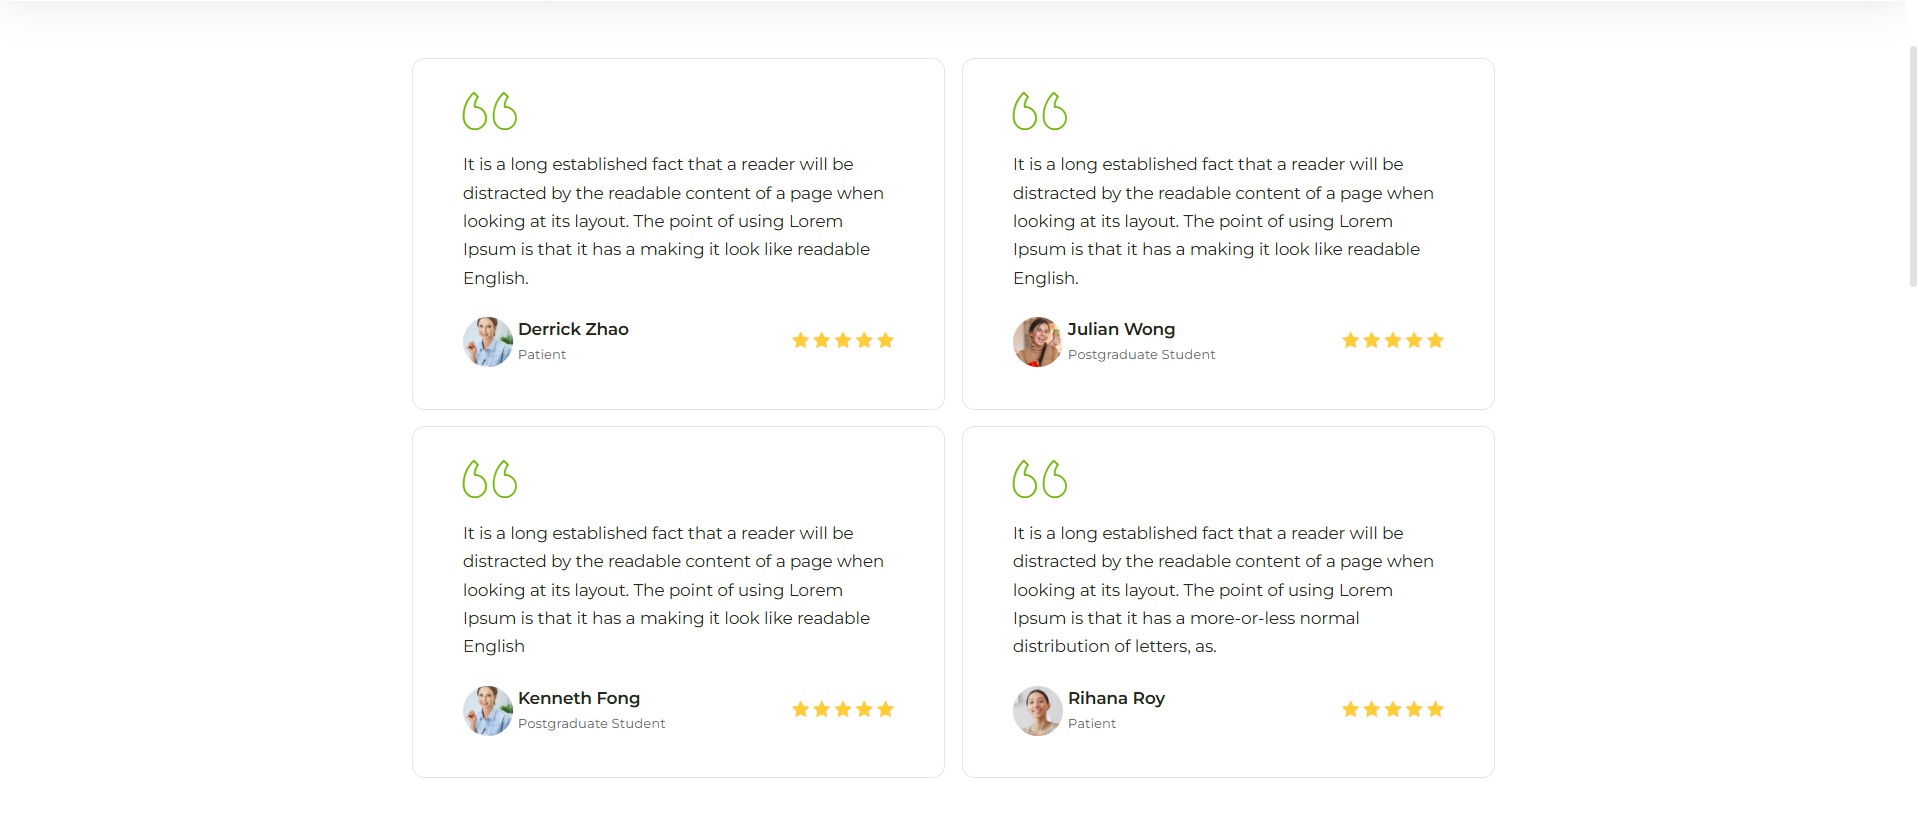
Task: Click the quote icon above Rihana Roy's review
Action: tap(1040, 479)
